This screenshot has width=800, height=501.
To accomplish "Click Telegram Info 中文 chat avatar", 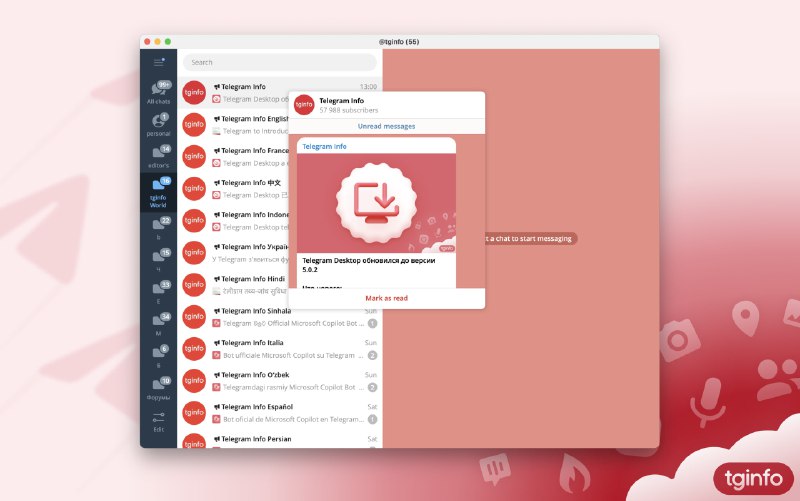I will point(194,188).
